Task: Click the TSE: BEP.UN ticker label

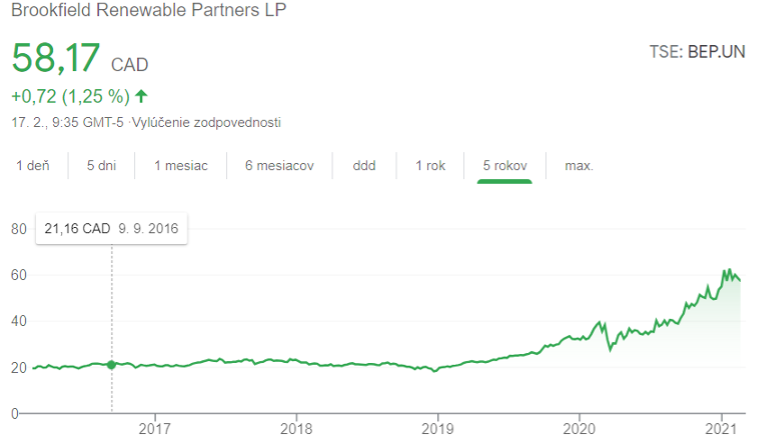Action: tap(696, 52)
